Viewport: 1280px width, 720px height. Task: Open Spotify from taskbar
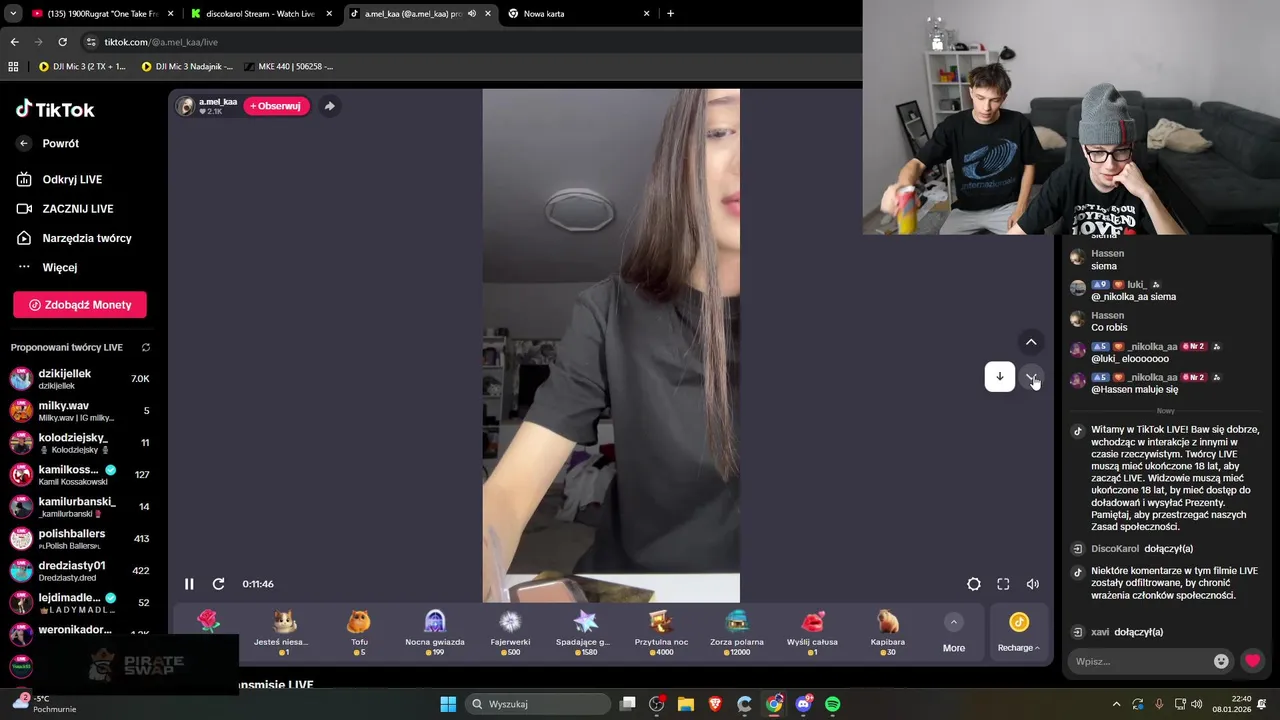tap(833, 704)
